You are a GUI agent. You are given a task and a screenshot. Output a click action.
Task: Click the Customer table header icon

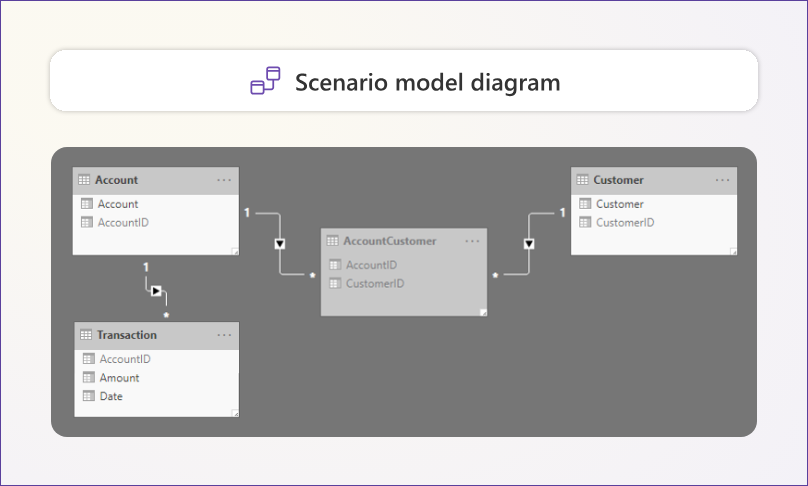[x=582, y=180]
